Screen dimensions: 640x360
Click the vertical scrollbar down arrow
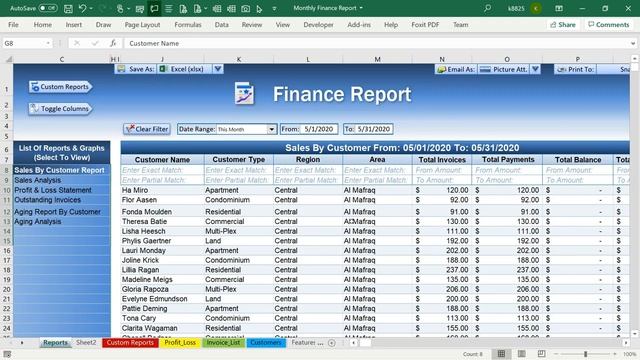pyautogui.click(x=635, y=334)
